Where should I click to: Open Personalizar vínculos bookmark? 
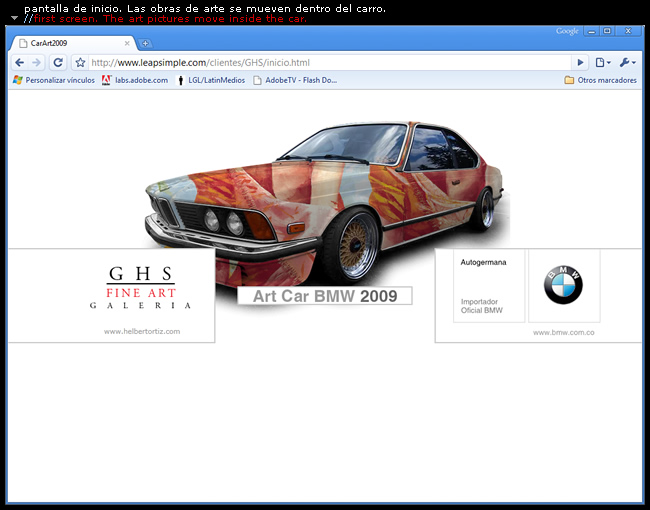tap(53, 80)
